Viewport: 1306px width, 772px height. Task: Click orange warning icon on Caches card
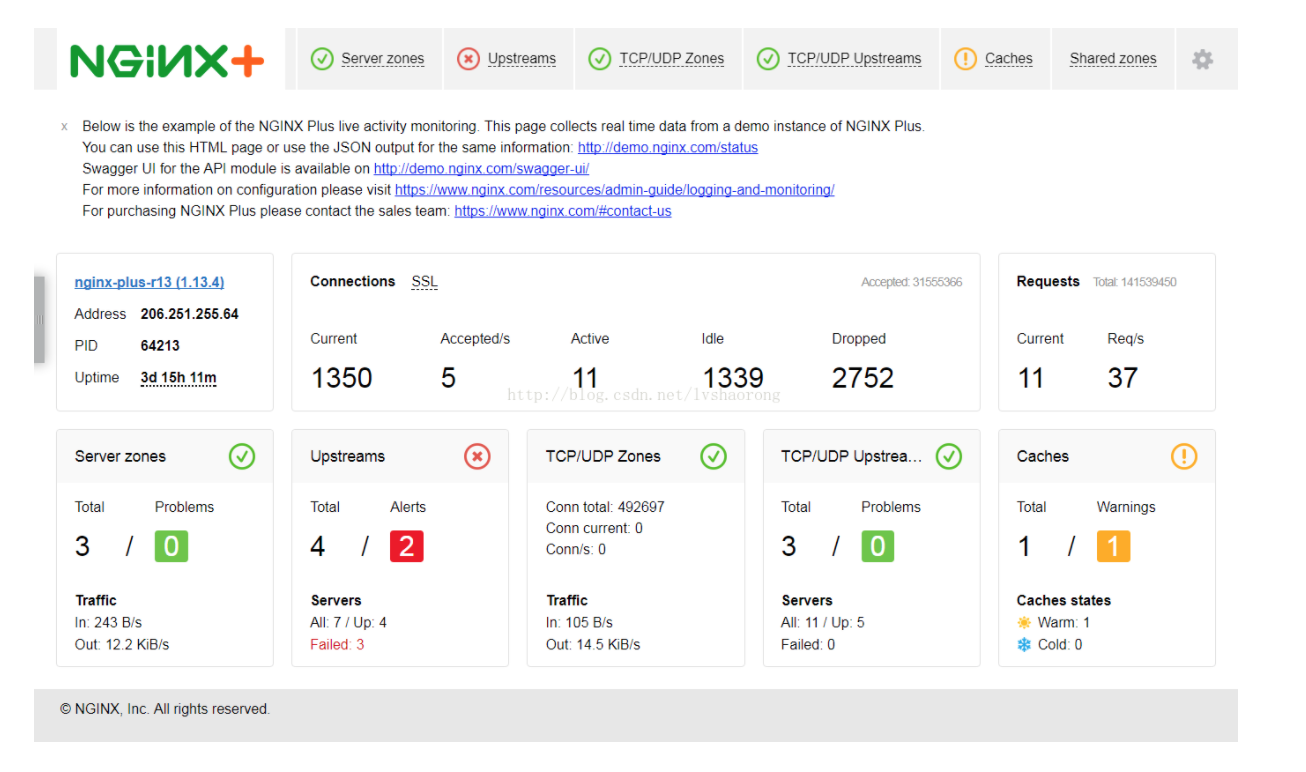point(1183,457)
